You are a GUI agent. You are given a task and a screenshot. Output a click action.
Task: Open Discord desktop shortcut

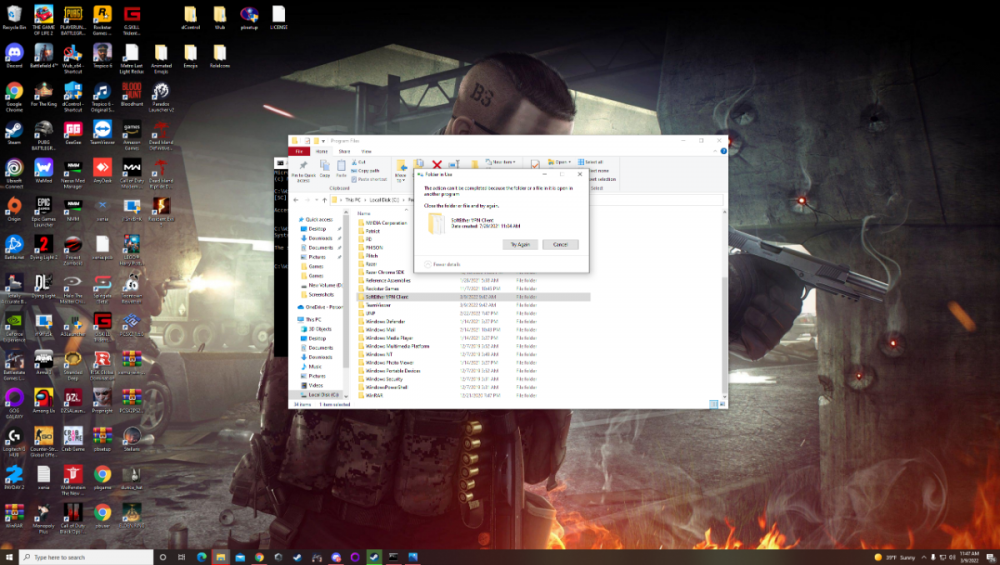click(x=14, y=57)
